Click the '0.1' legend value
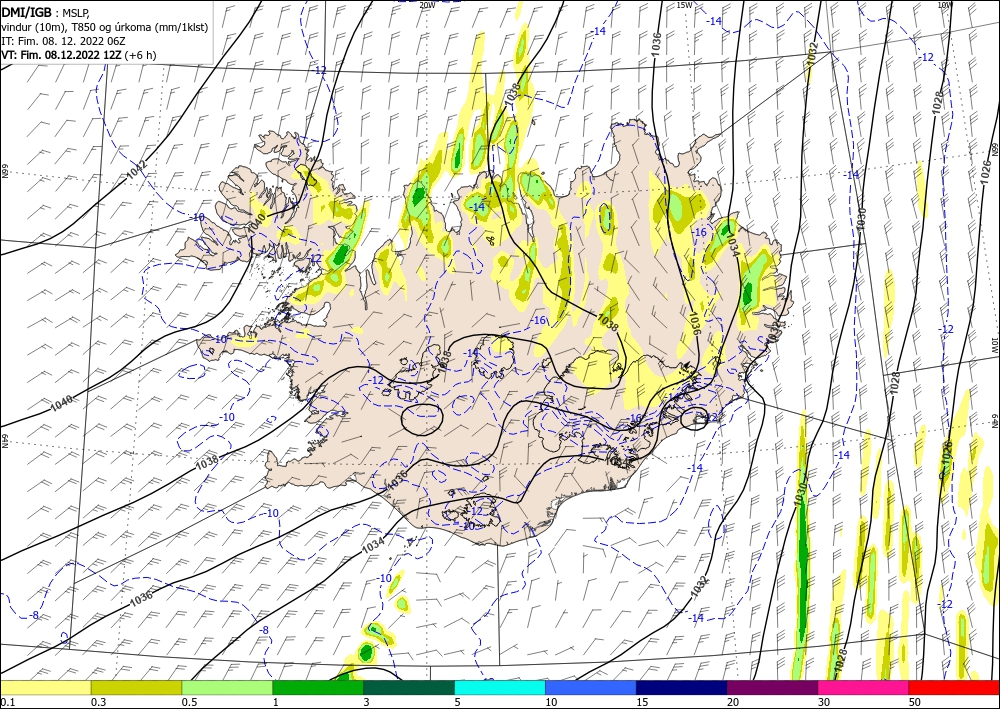Image resolution: width=1000 pixels, height=709 pixels. point(7,702)
